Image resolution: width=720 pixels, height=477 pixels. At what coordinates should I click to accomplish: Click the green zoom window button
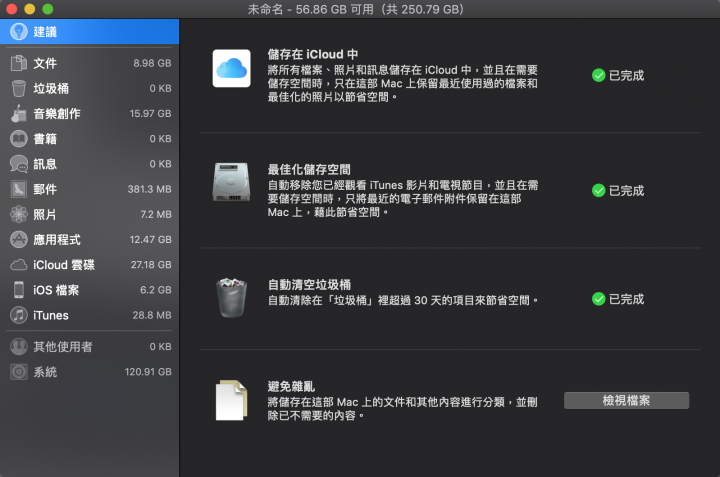47,9
